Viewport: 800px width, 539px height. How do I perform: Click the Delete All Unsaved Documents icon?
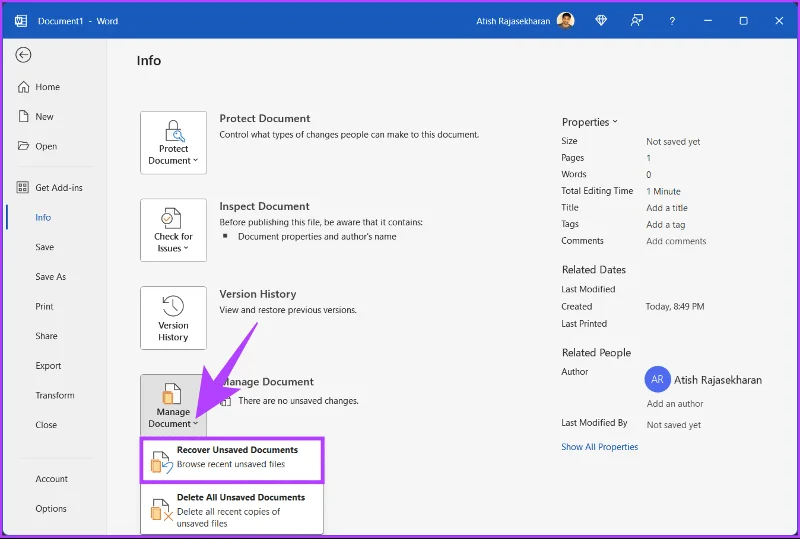(162, 509)
